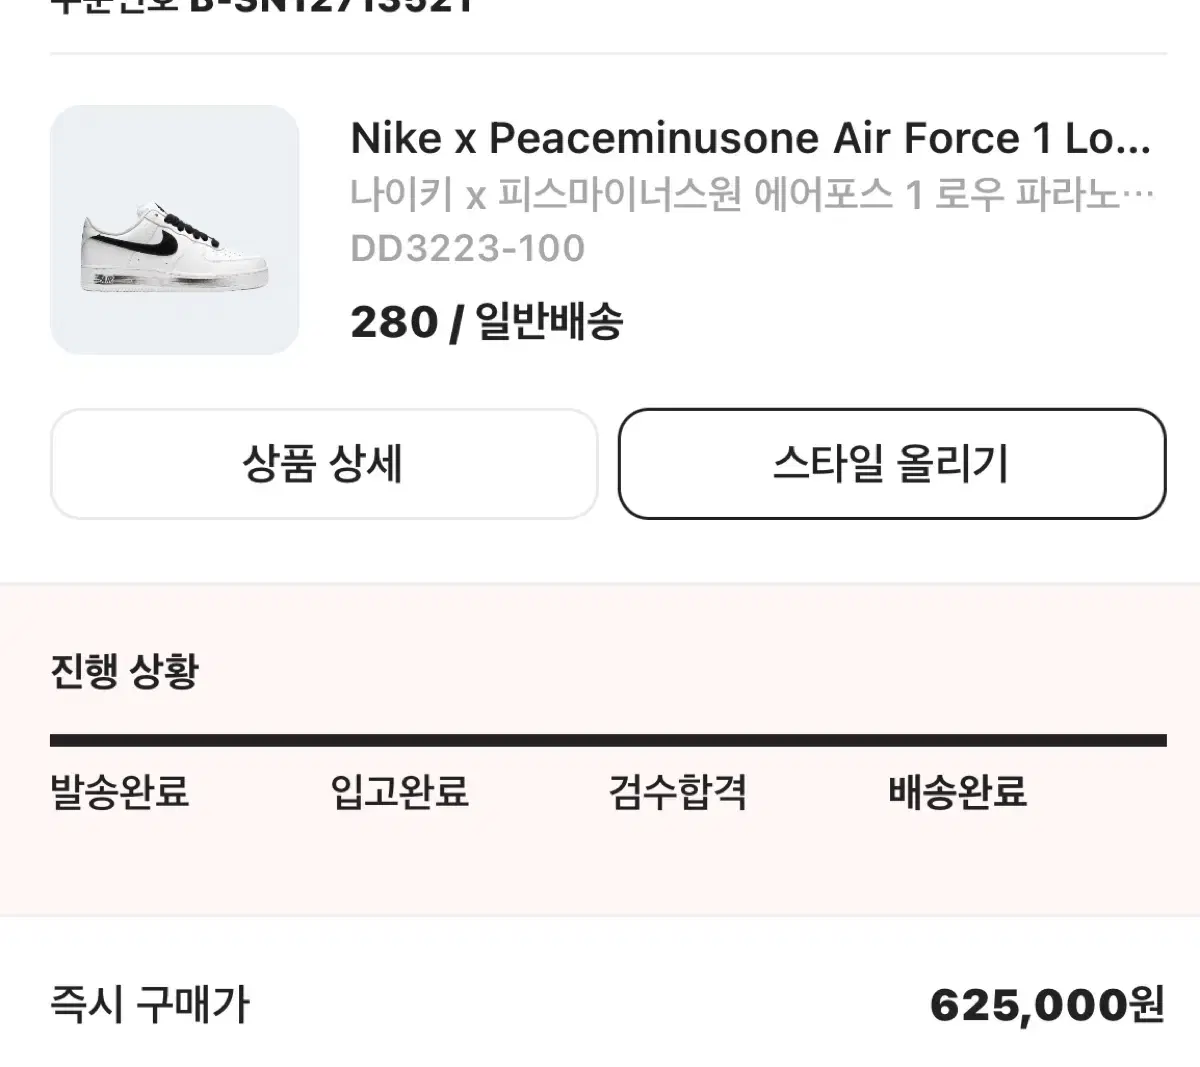Screen dimensions: 1200x1067
Task: Tap the 625,000원 price amount
Action: (x=1047, y=1004)
